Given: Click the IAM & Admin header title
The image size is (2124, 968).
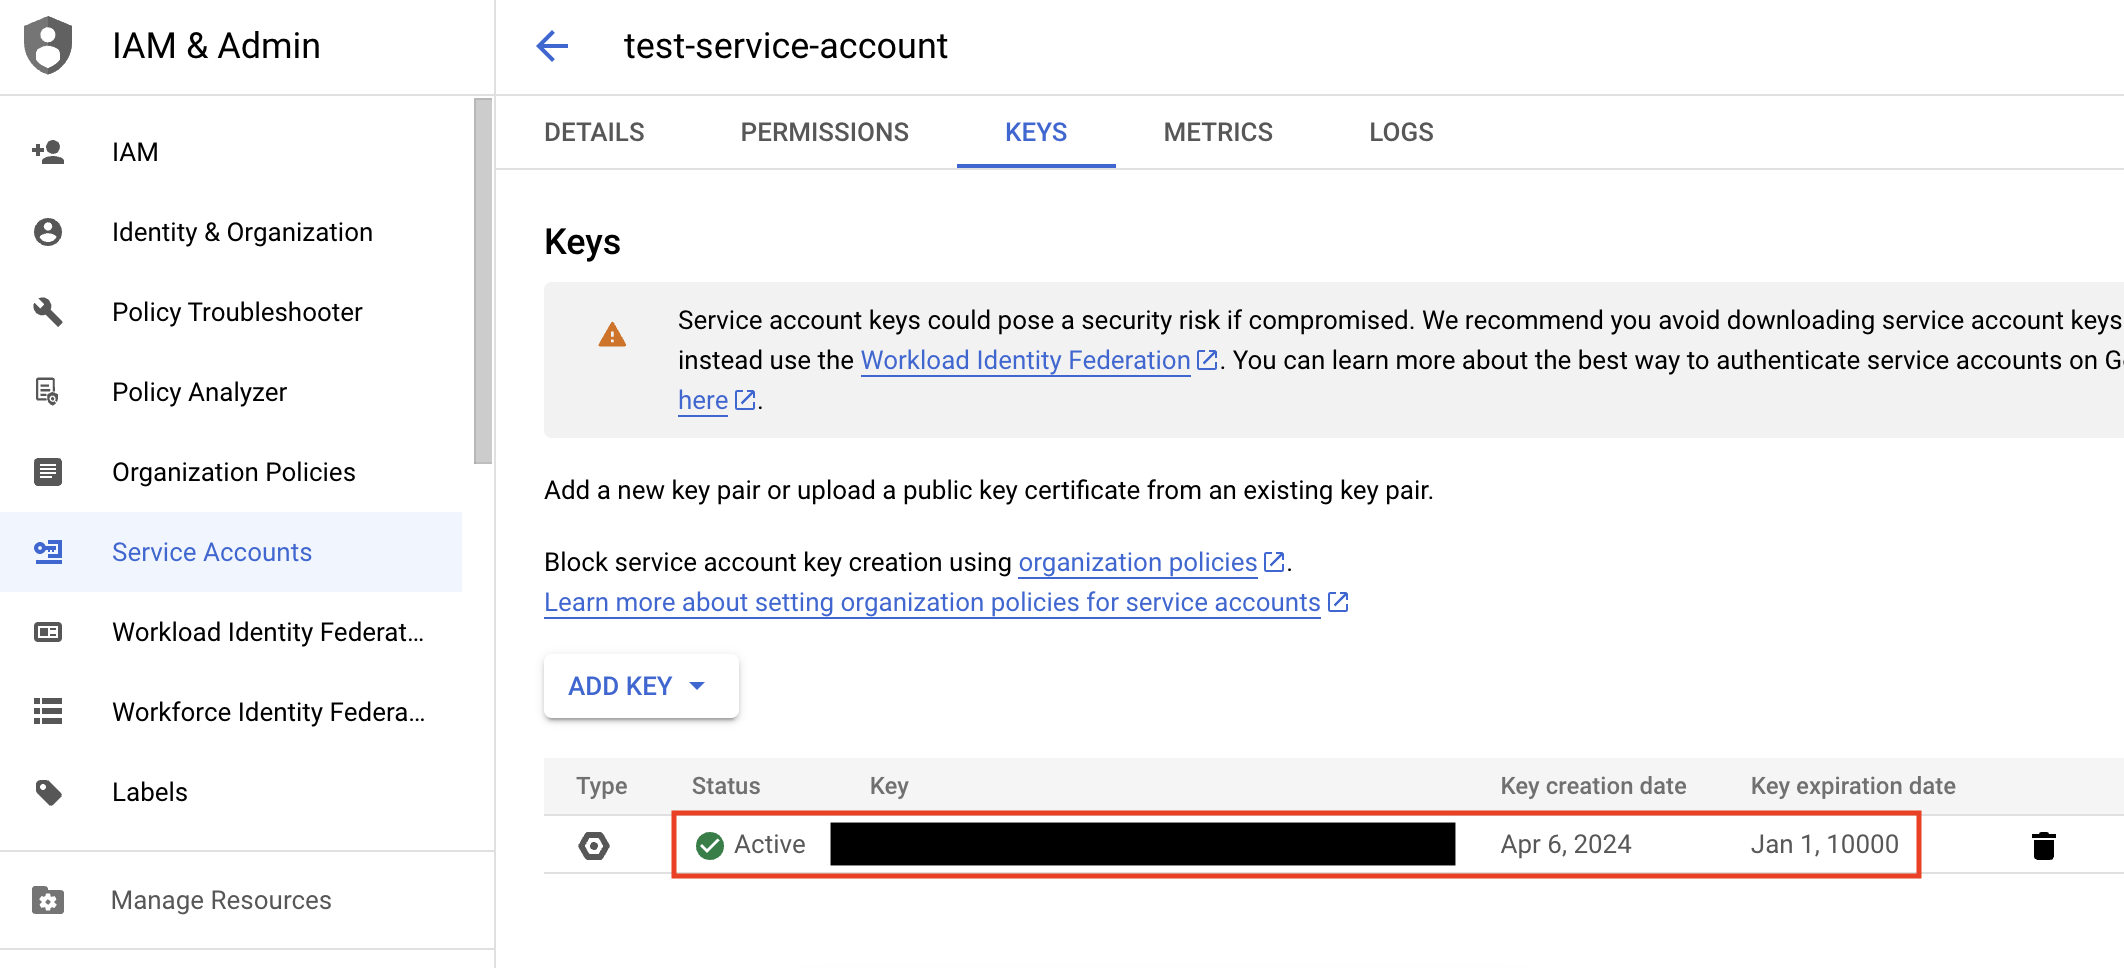Looking at the screenshot, I should pyautogui.click(x=216, y=46).
